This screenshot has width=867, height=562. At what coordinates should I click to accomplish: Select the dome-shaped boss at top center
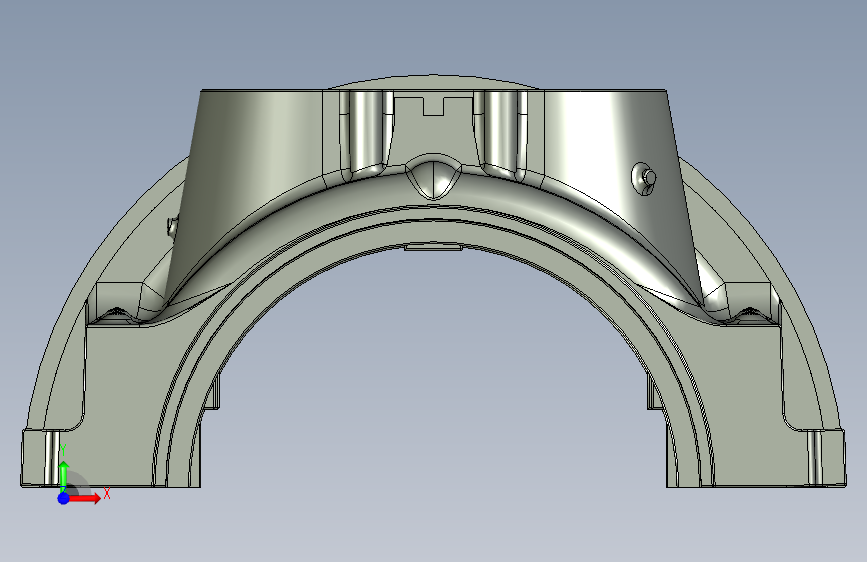click(434, 176)
